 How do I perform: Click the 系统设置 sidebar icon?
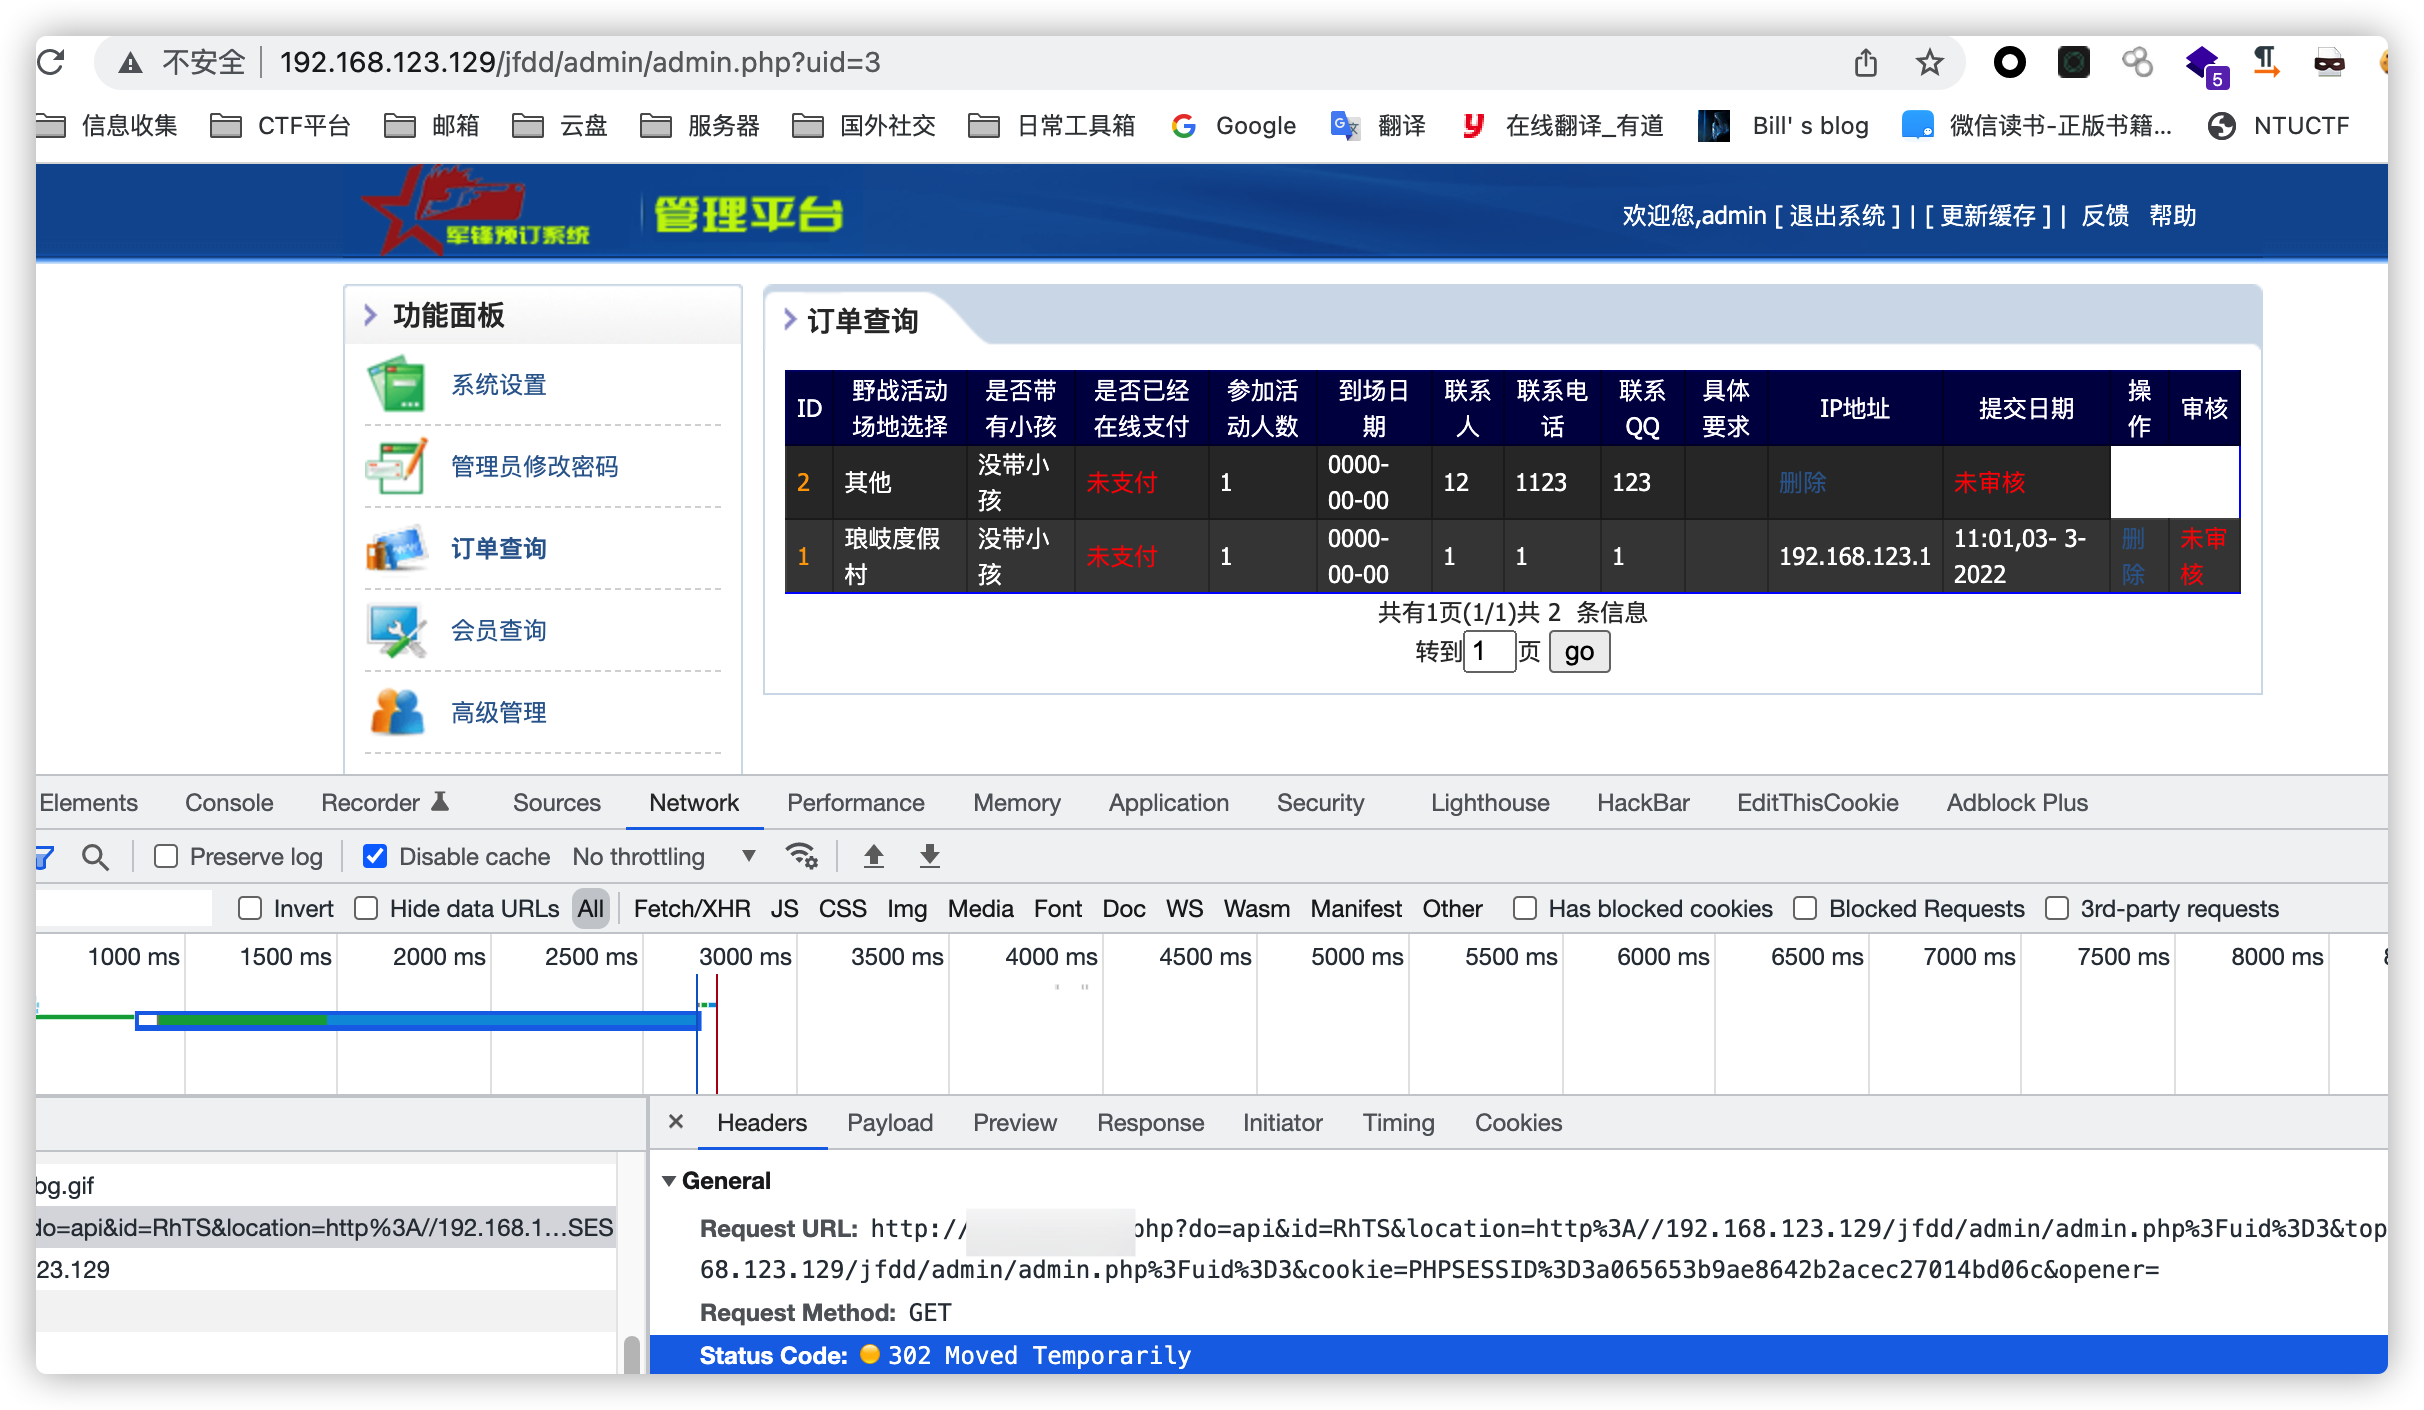[x=397, y=384]
